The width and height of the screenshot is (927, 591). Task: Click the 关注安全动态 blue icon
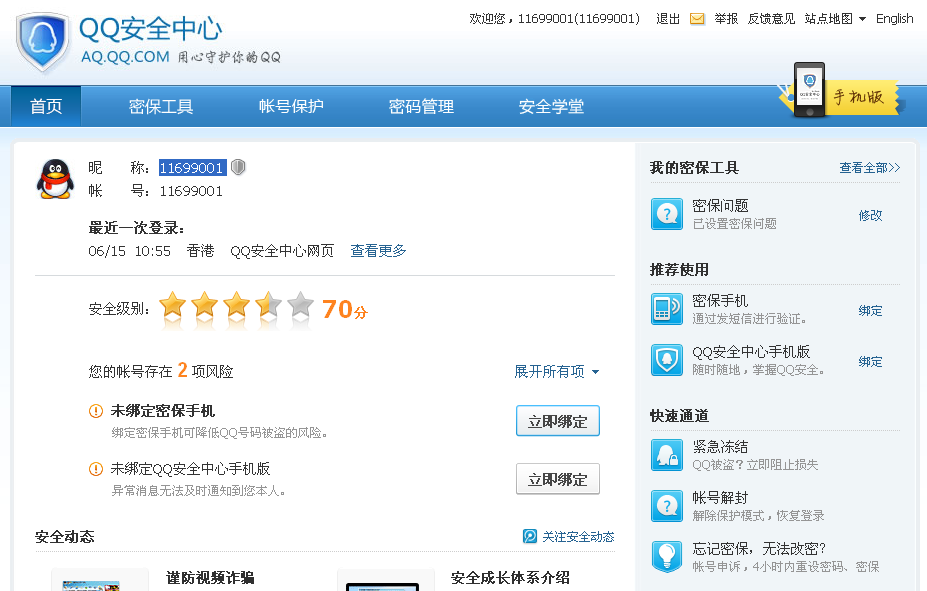coord(530,536)
